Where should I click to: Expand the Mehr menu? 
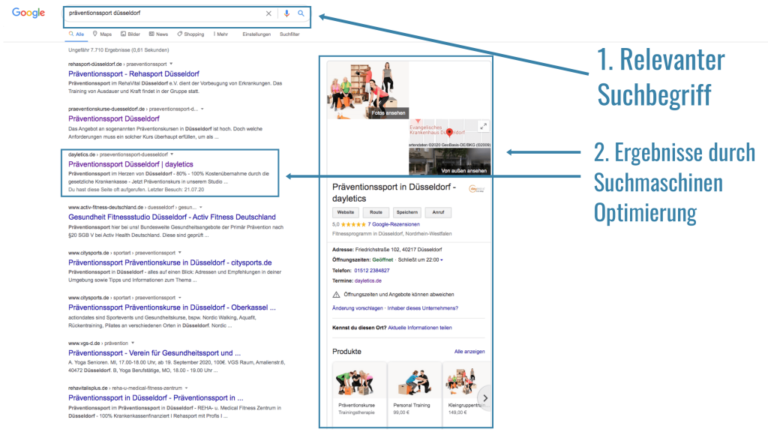221,34
